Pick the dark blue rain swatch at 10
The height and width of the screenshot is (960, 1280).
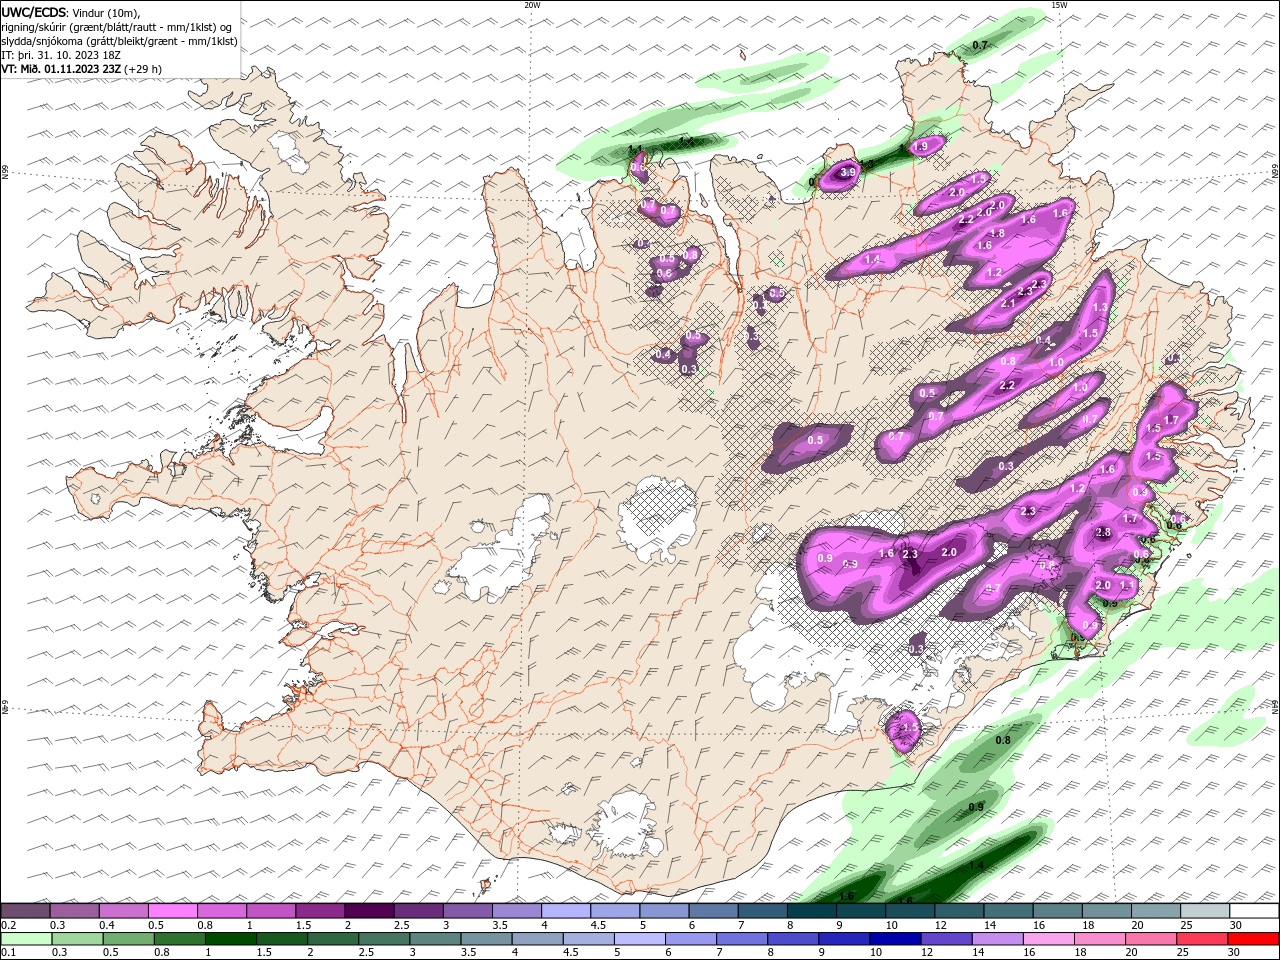895,939
